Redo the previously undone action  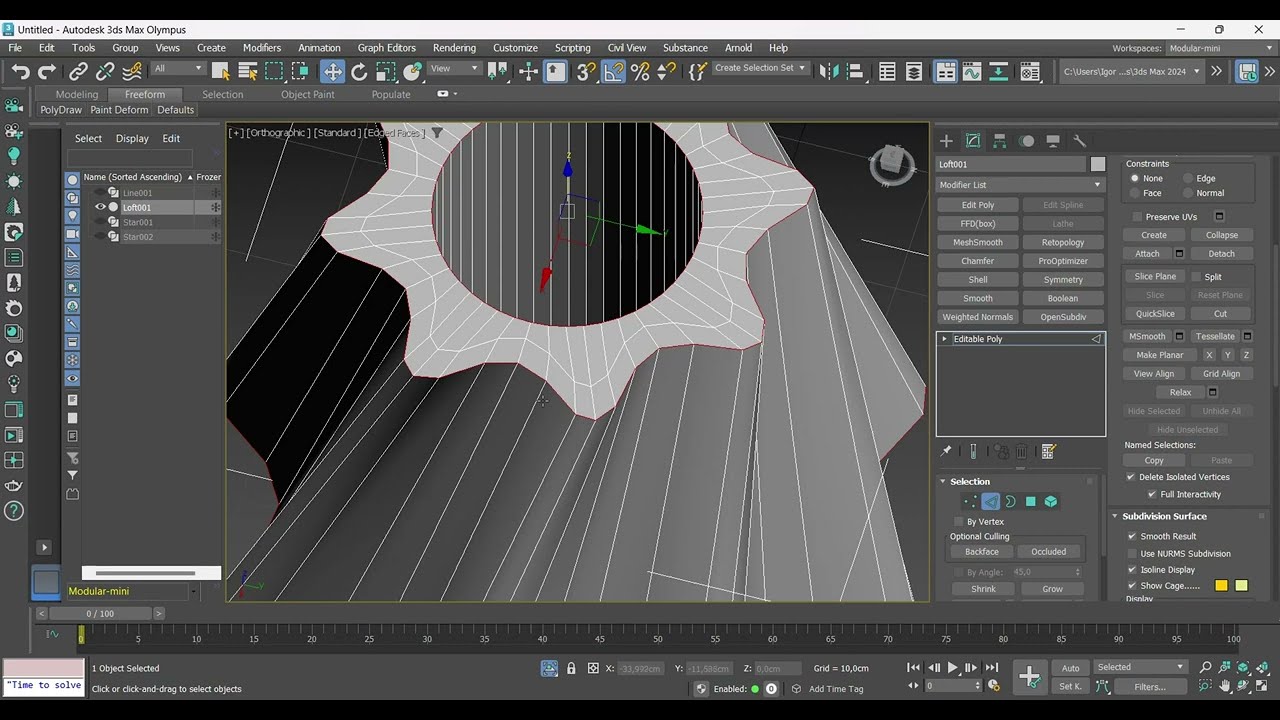47,71
